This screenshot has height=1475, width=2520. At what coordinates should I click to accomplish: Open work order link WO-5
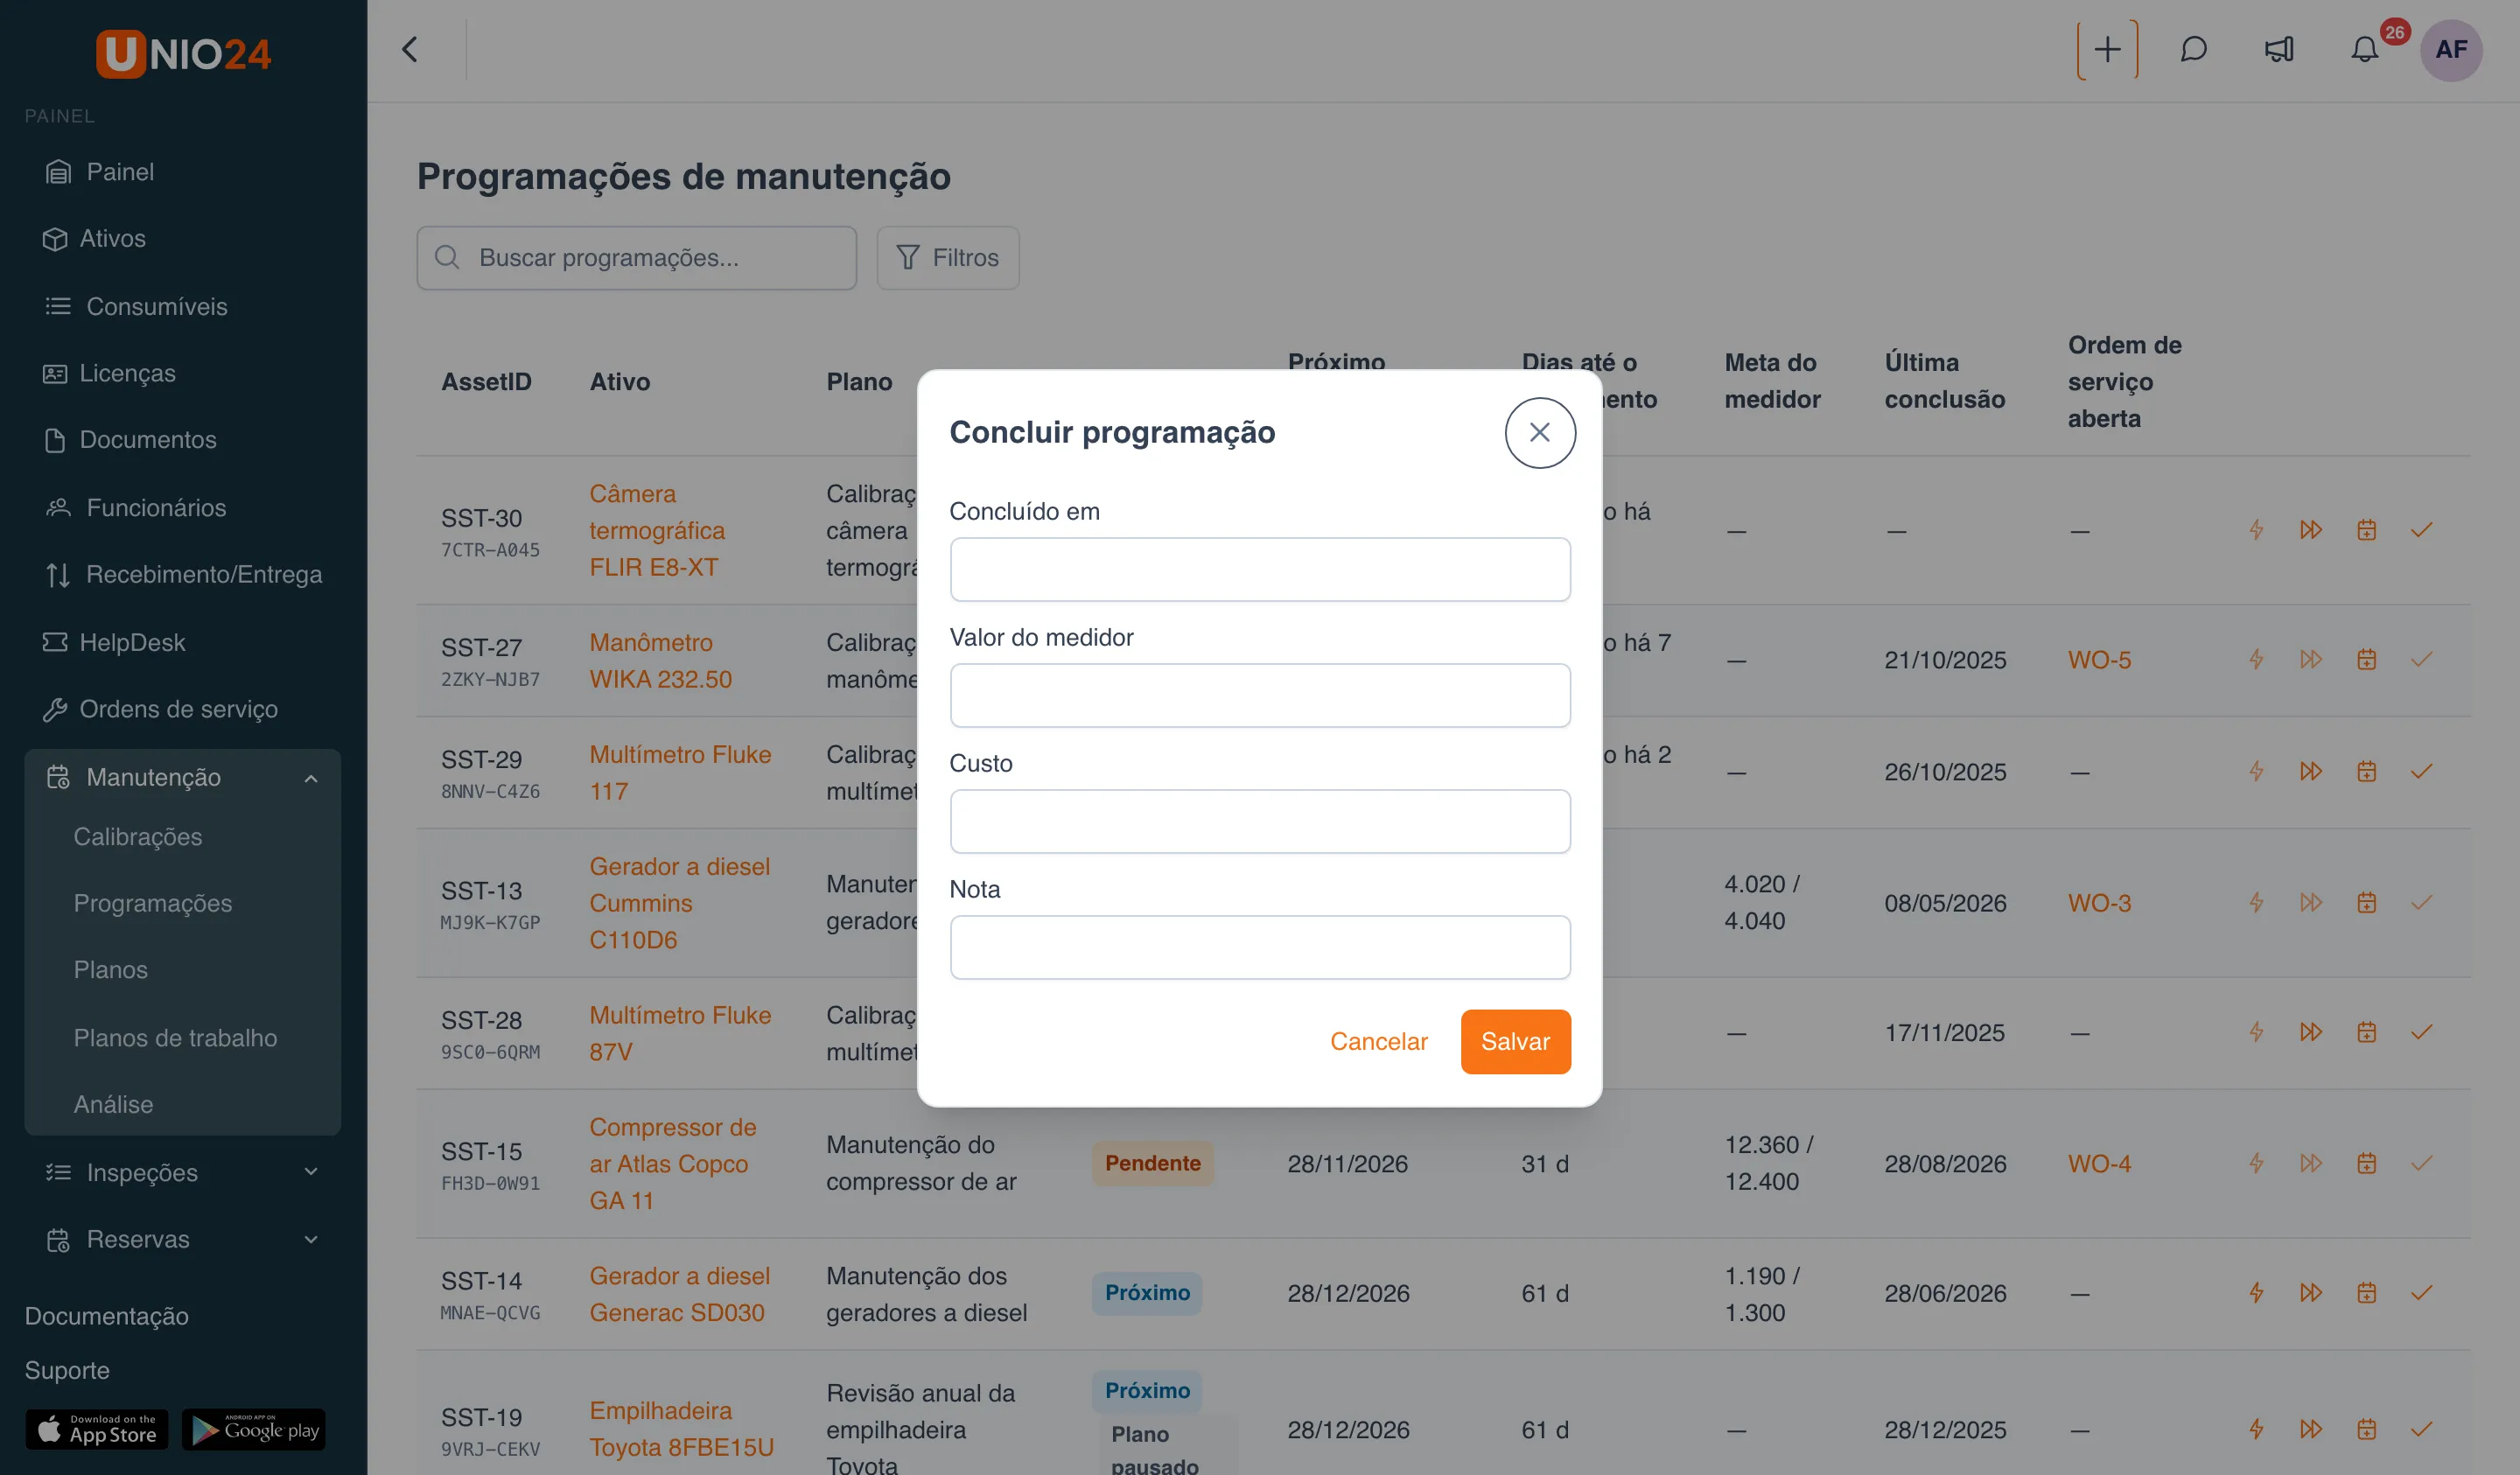pos(2099,660)
